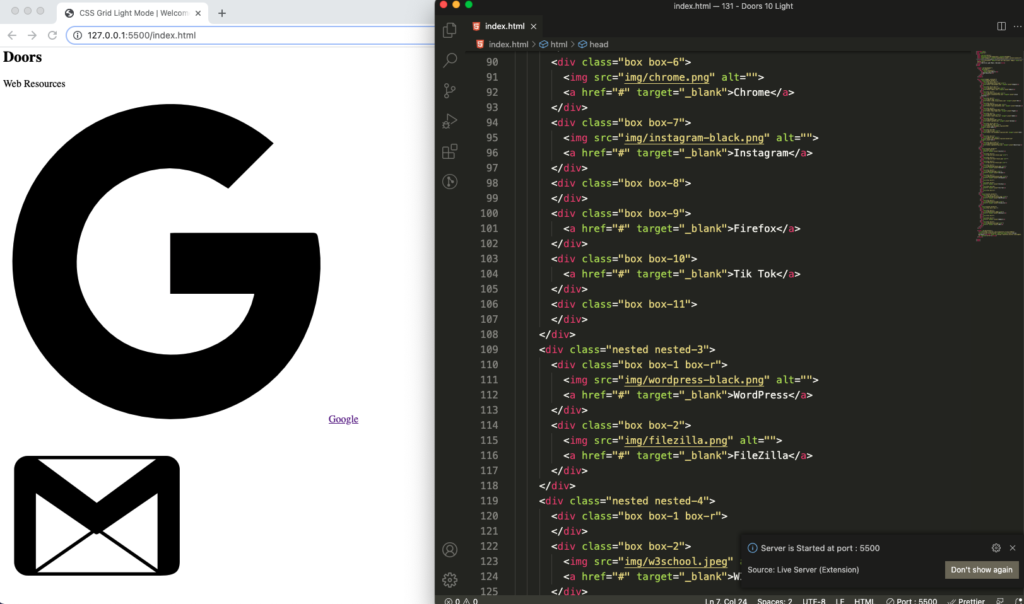
Task: Open the Manage gear in activity bar
Action: pyautogui.click(x=449, y=580)
